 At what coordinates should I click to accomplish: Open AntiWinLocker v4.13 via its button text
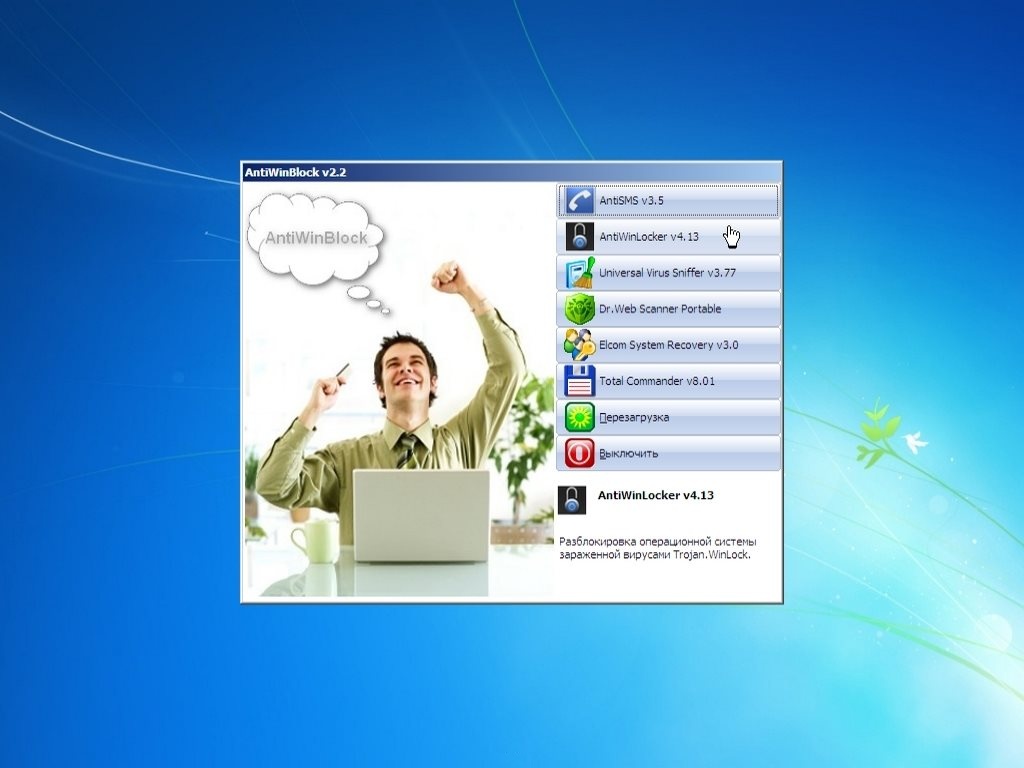[x=648, y=237]
